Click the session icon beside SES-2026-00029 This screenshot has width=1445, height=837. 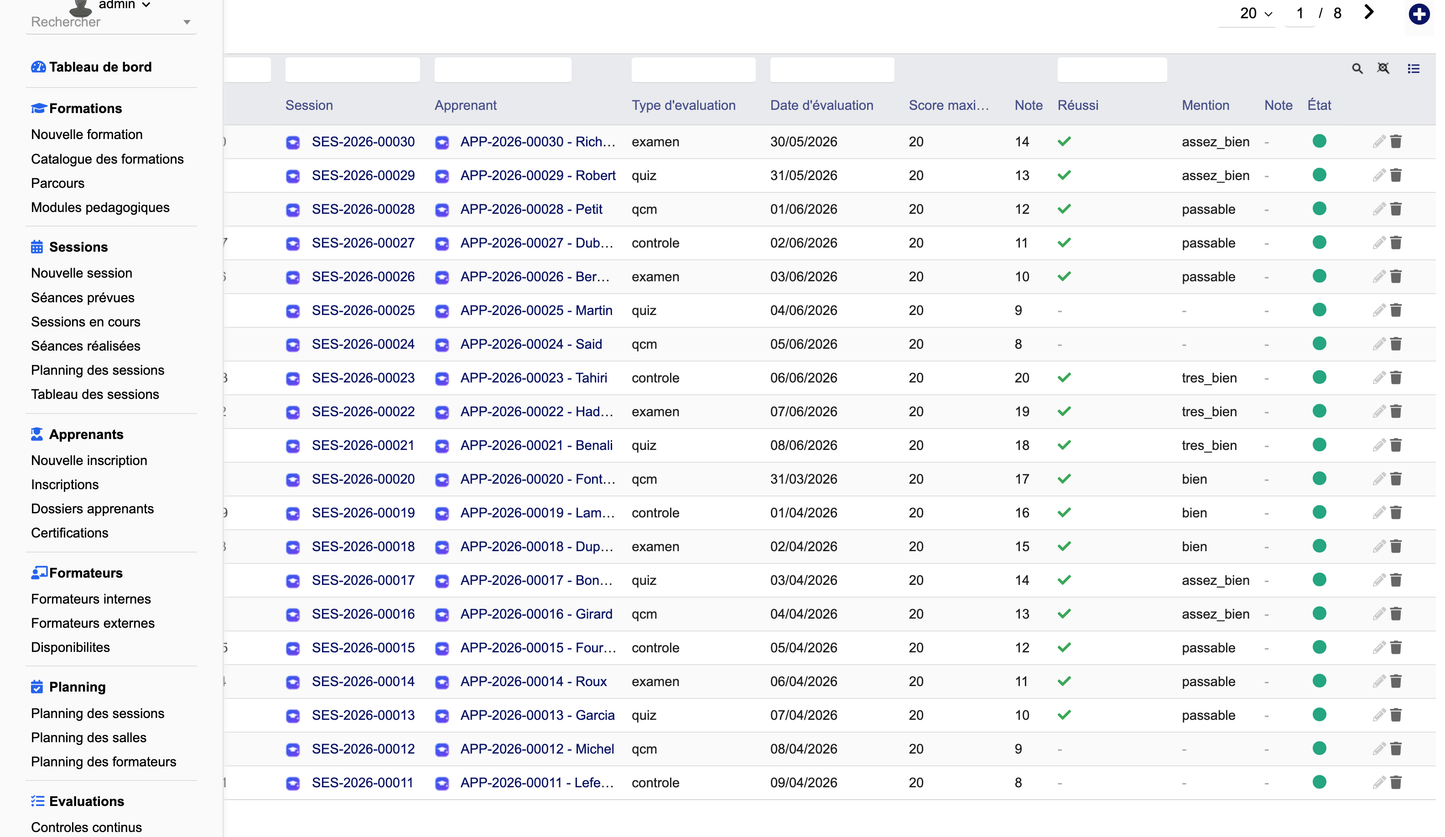click(x=293, y=176)
